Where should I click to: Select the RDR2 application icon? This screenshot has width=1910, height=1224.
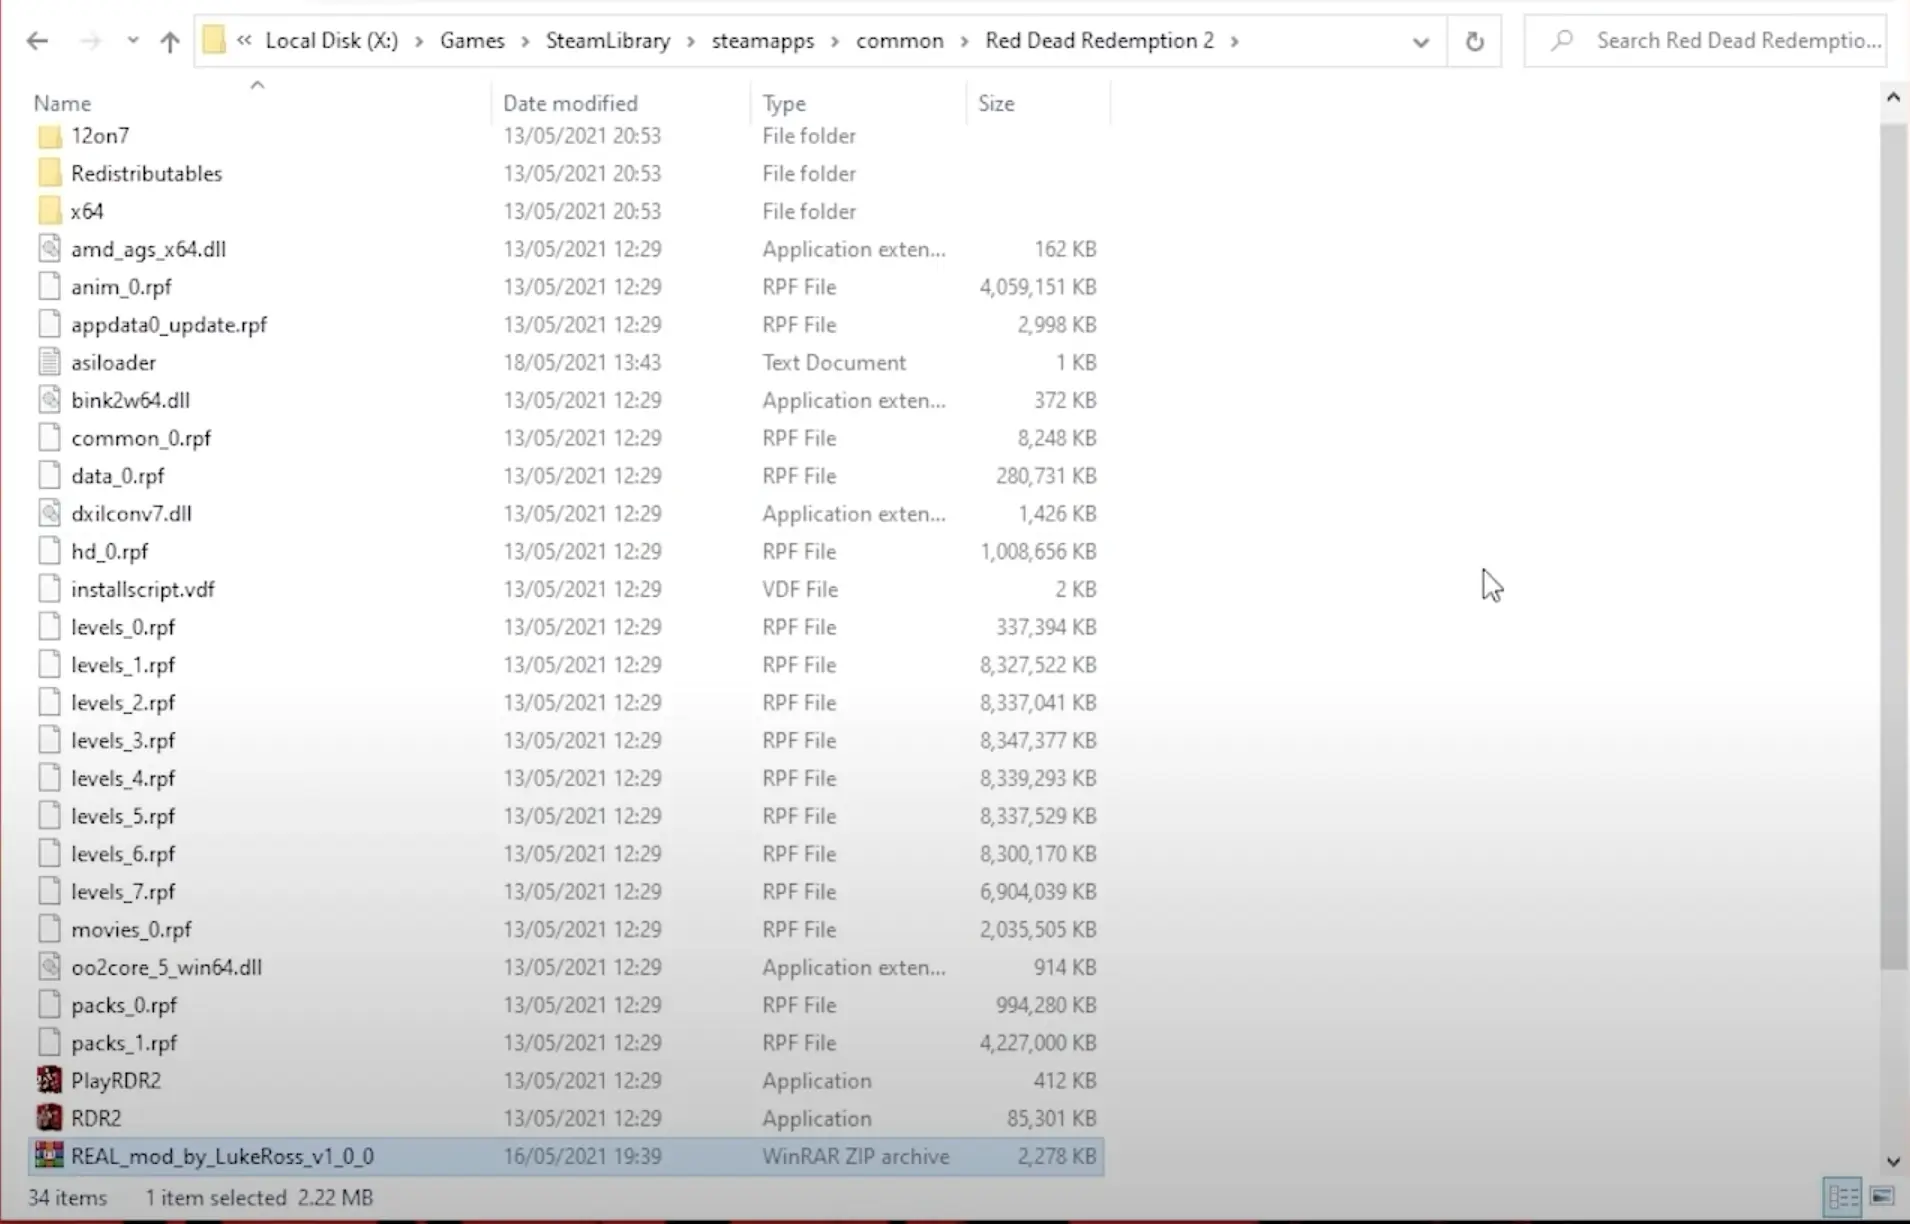click(x=49, y=1117)
